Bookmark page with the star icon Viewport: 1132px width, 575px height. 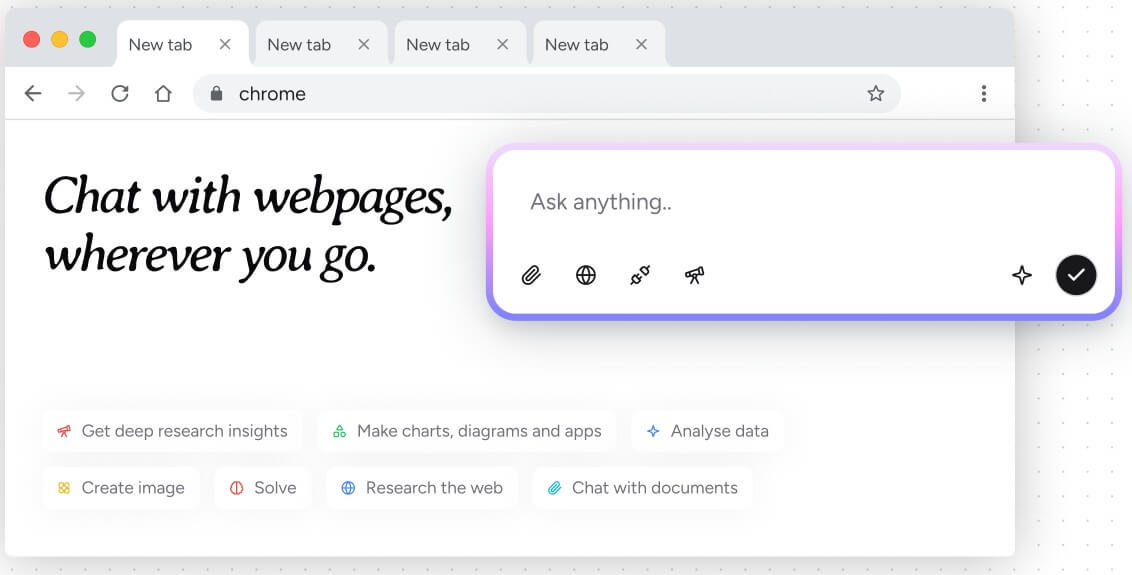click(876, 93)
